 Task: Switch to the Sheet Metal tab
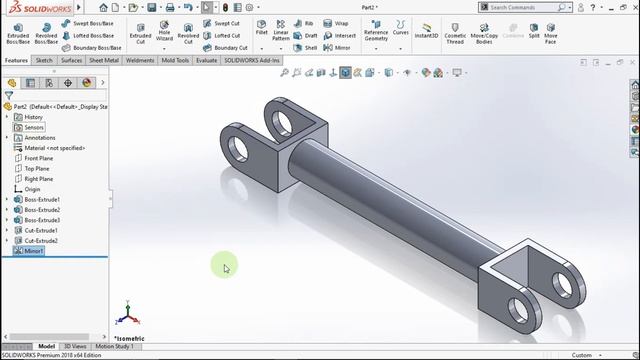tap(104, 60)
